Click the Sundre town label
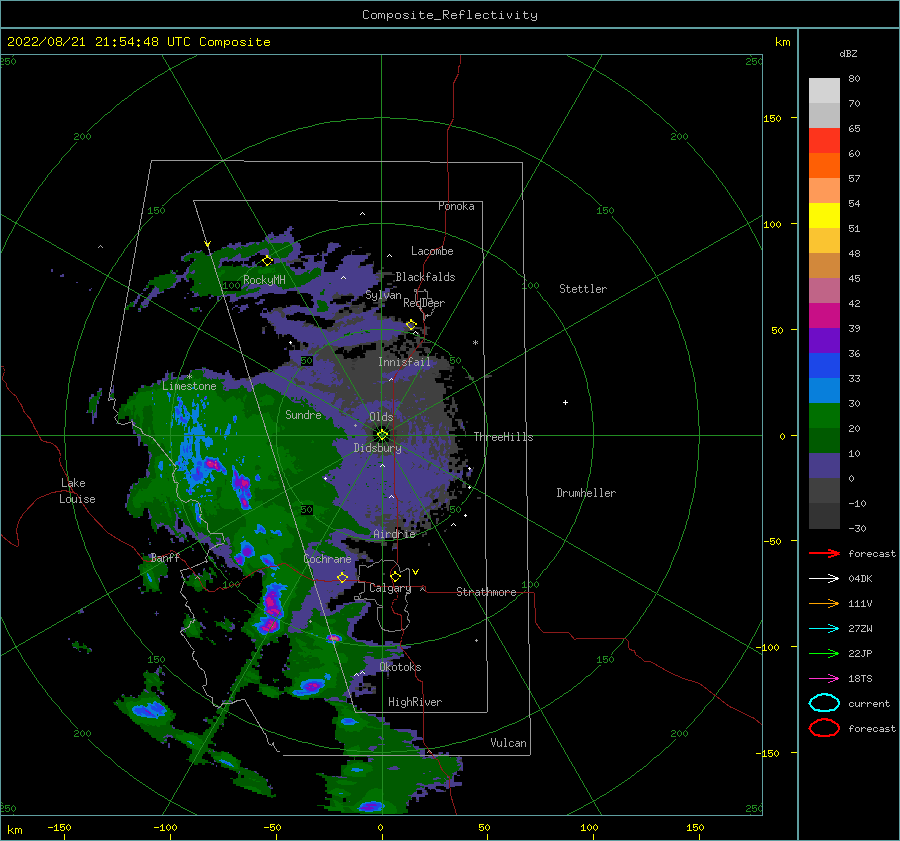 point(303,414)
